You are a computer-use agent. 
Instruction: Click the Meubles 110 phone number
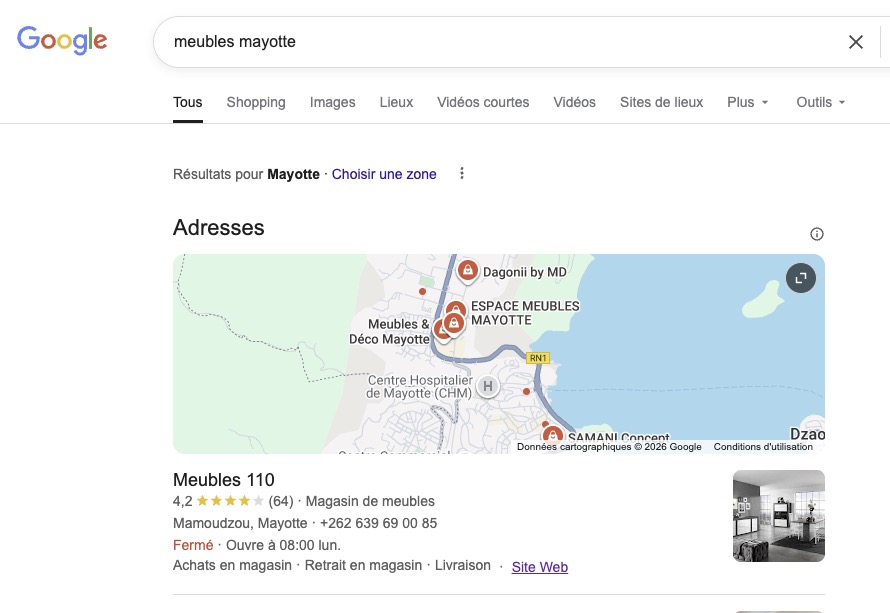379,523
